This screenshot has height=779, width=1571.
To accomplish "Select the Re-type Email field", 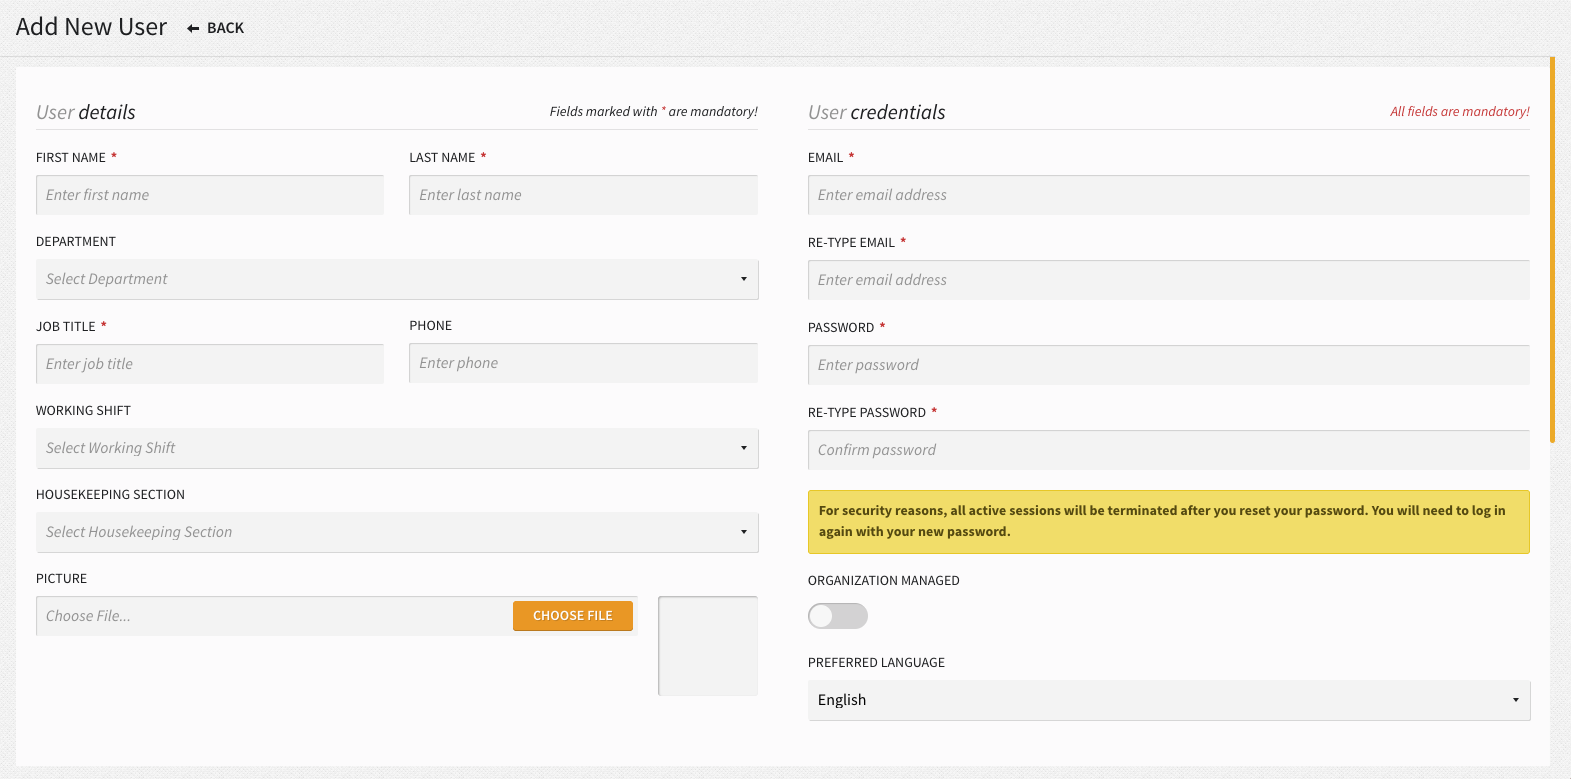I will tap(1169, 280).
